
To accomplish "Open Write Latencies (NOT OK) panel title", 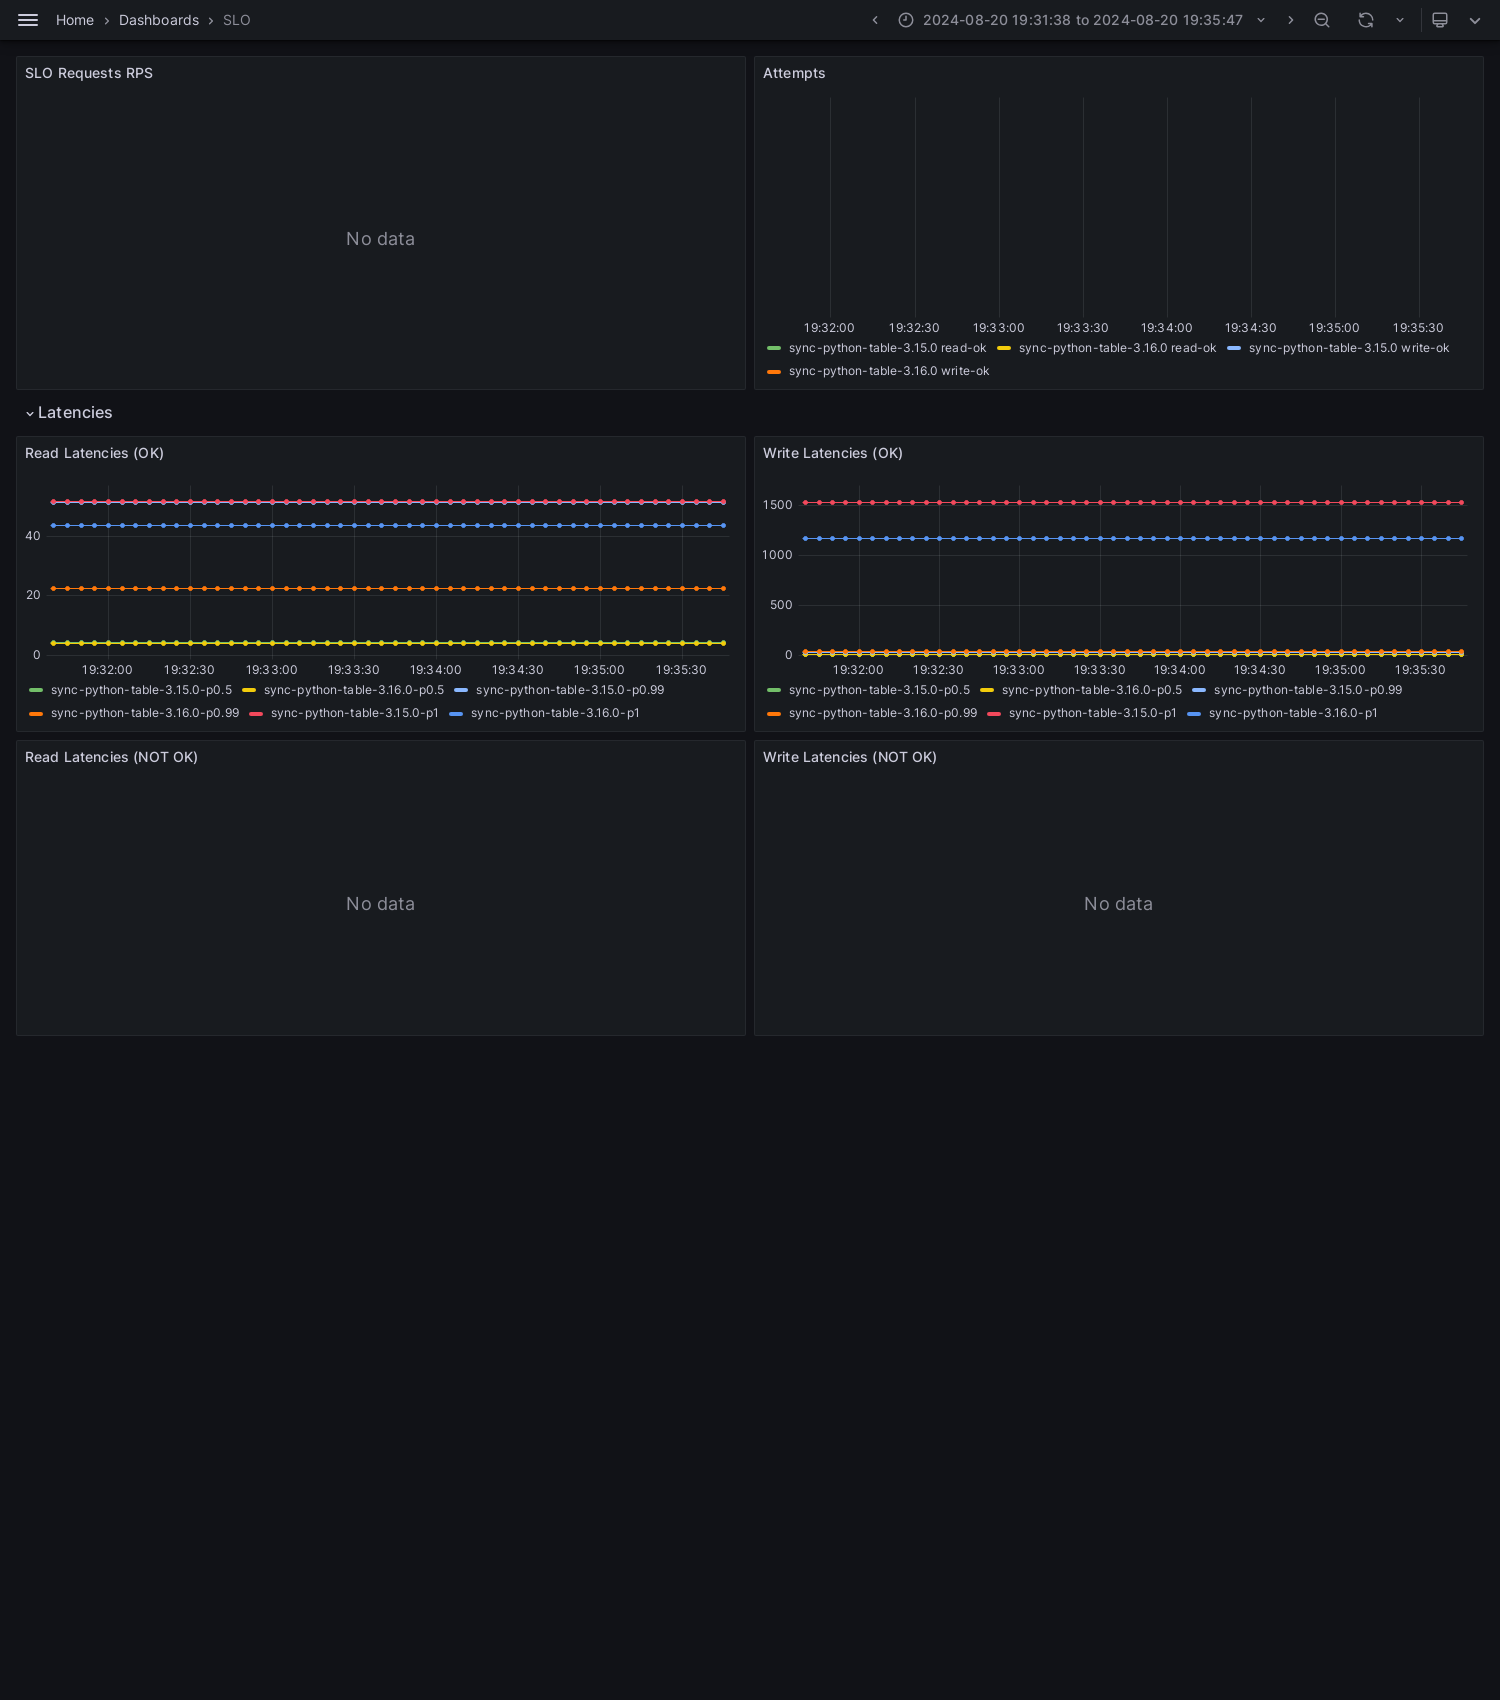I will point(850,757).
